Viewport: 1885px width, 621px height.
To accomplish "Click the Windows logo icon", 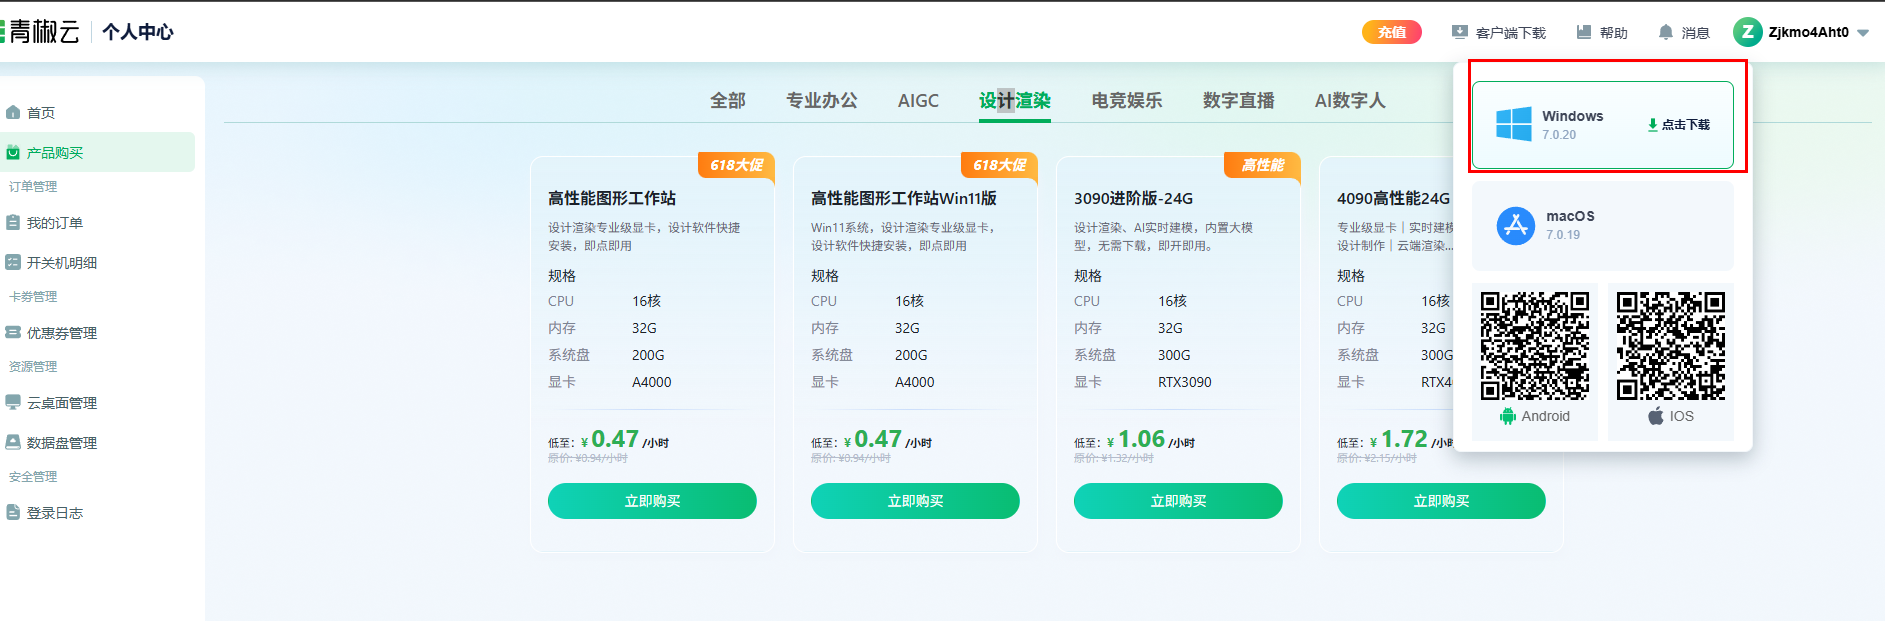I will point(1514,124).
